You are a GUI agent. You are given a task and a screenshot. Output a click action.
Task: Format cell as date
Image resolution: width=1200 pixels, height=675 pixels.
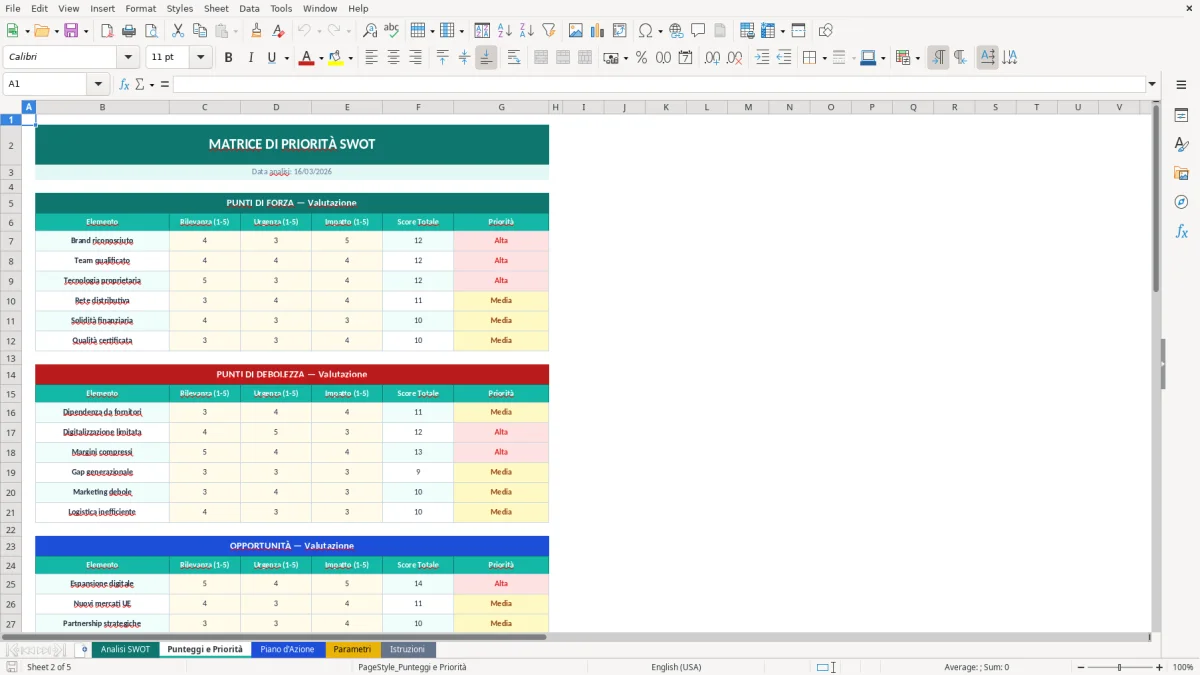click(x=685, y=58)
